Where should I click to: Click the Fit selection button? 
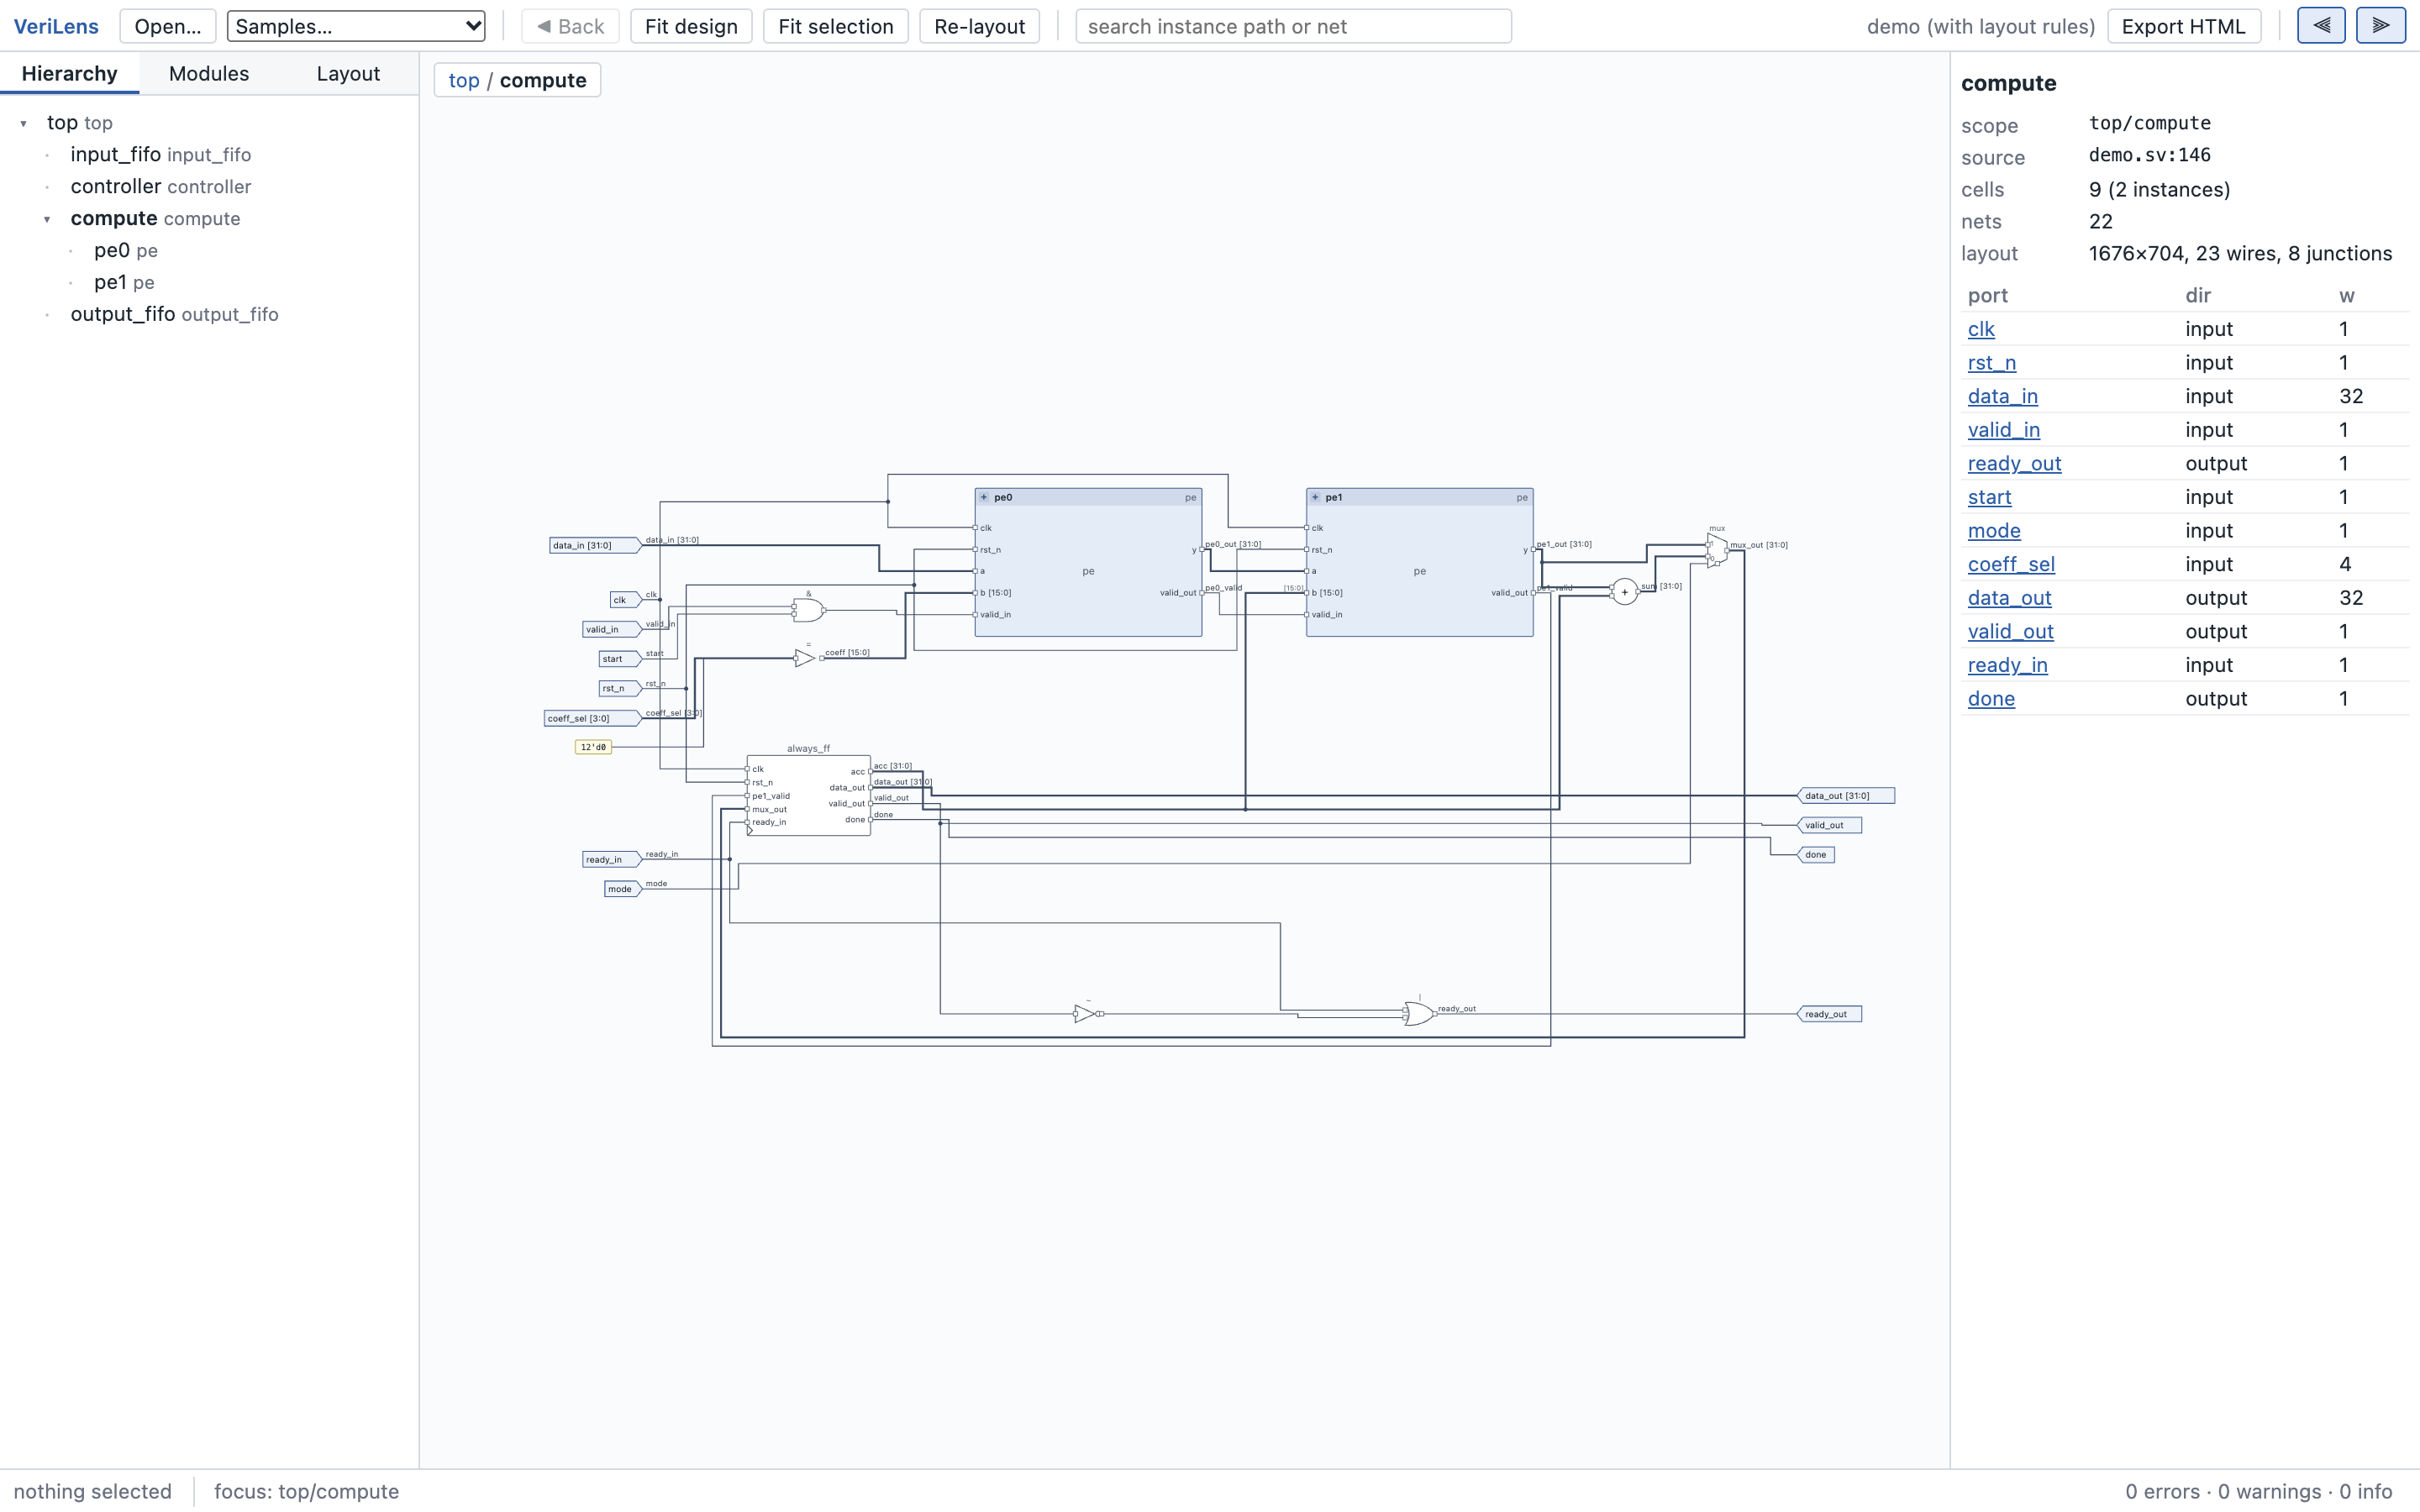coord(836,26)
